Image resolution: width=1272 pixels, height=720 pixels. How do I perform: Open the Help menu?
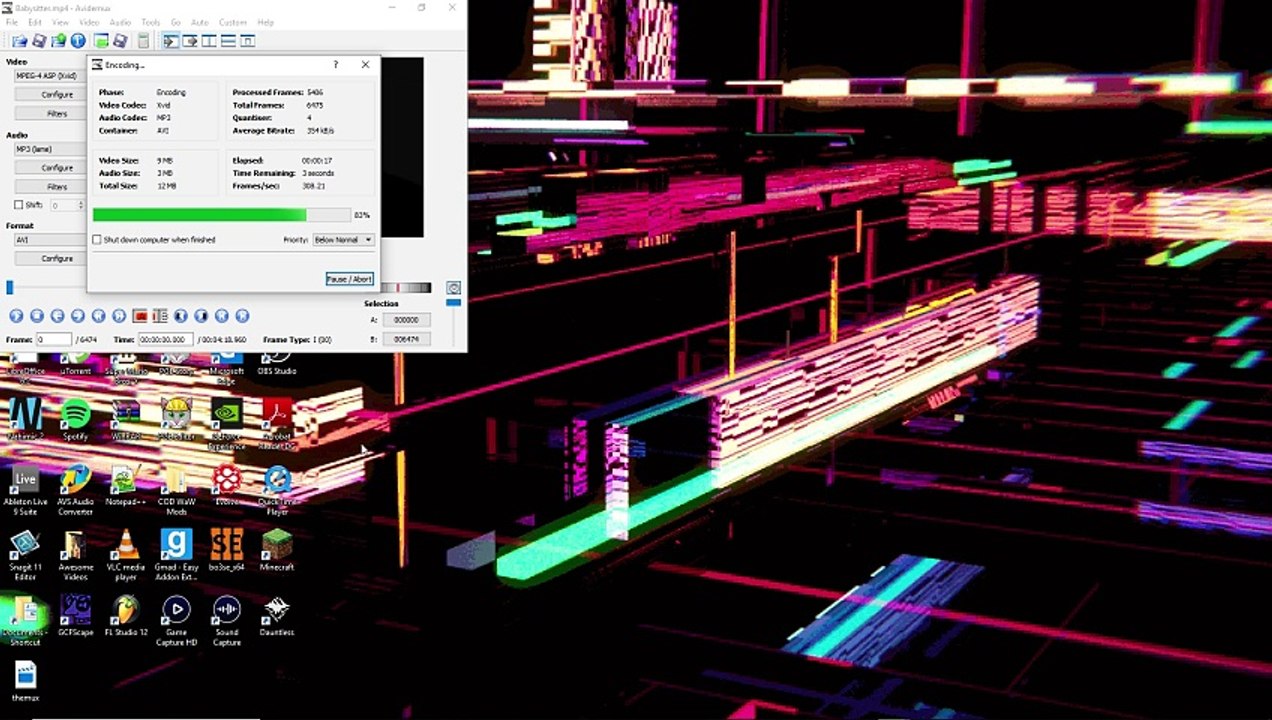pos(266,22)
